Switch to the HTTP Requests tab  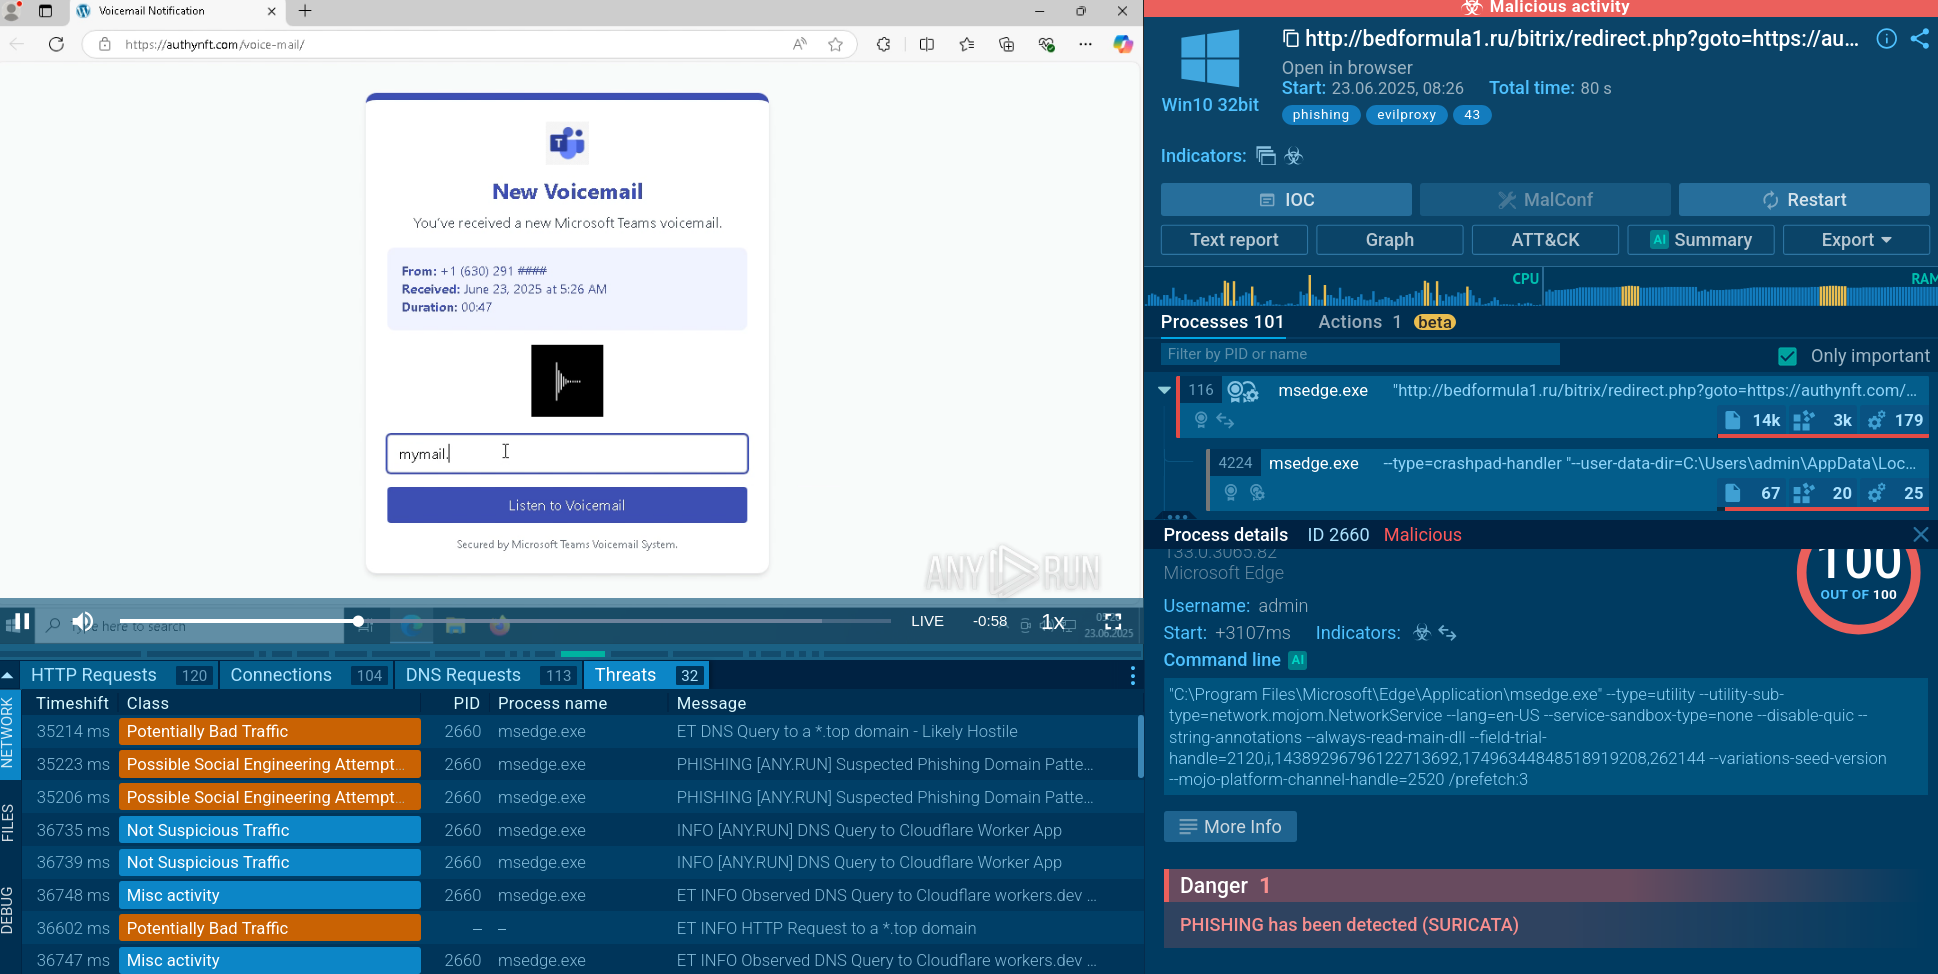[94, 676]
